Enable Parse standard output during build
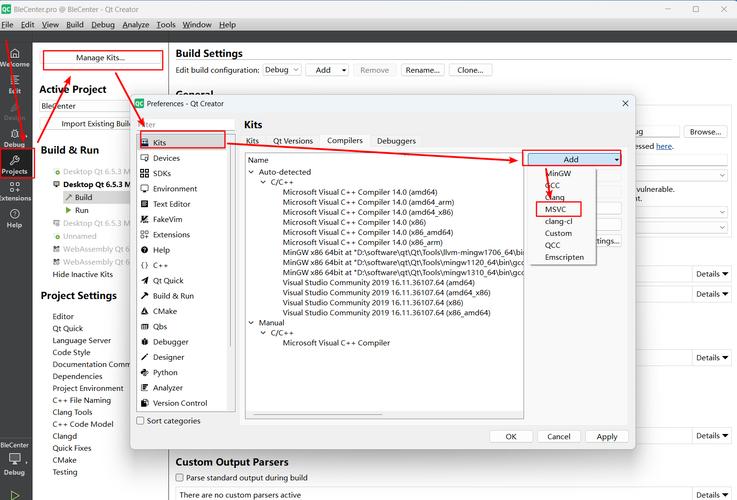This screenshot has height=500, width=737. [180, 477]
